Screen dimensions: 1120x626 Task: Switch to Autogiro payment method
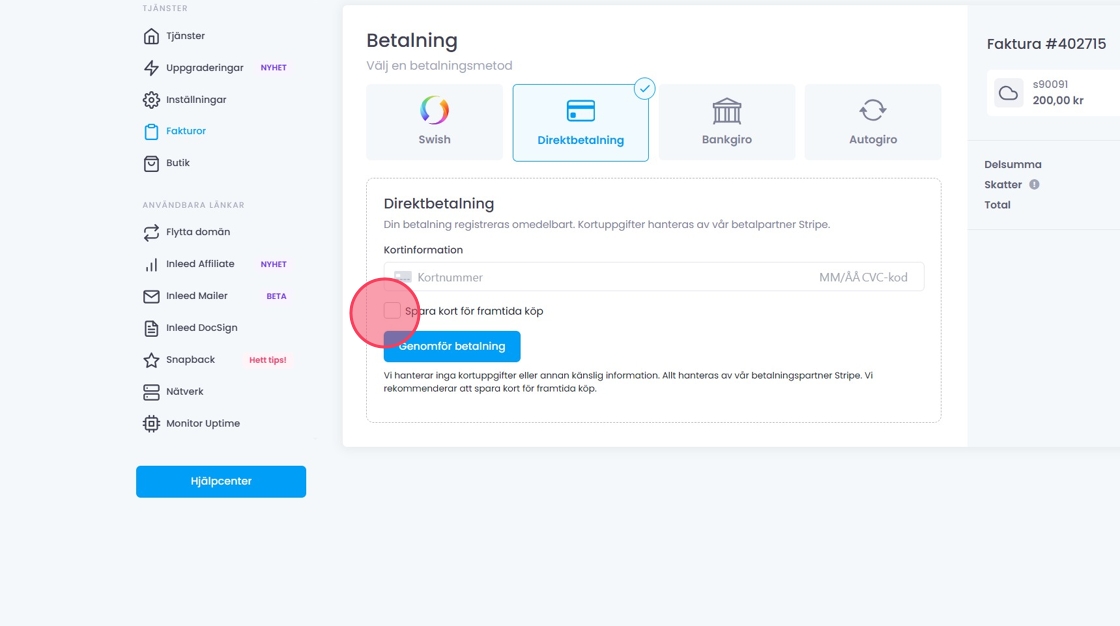pos(873,122)
